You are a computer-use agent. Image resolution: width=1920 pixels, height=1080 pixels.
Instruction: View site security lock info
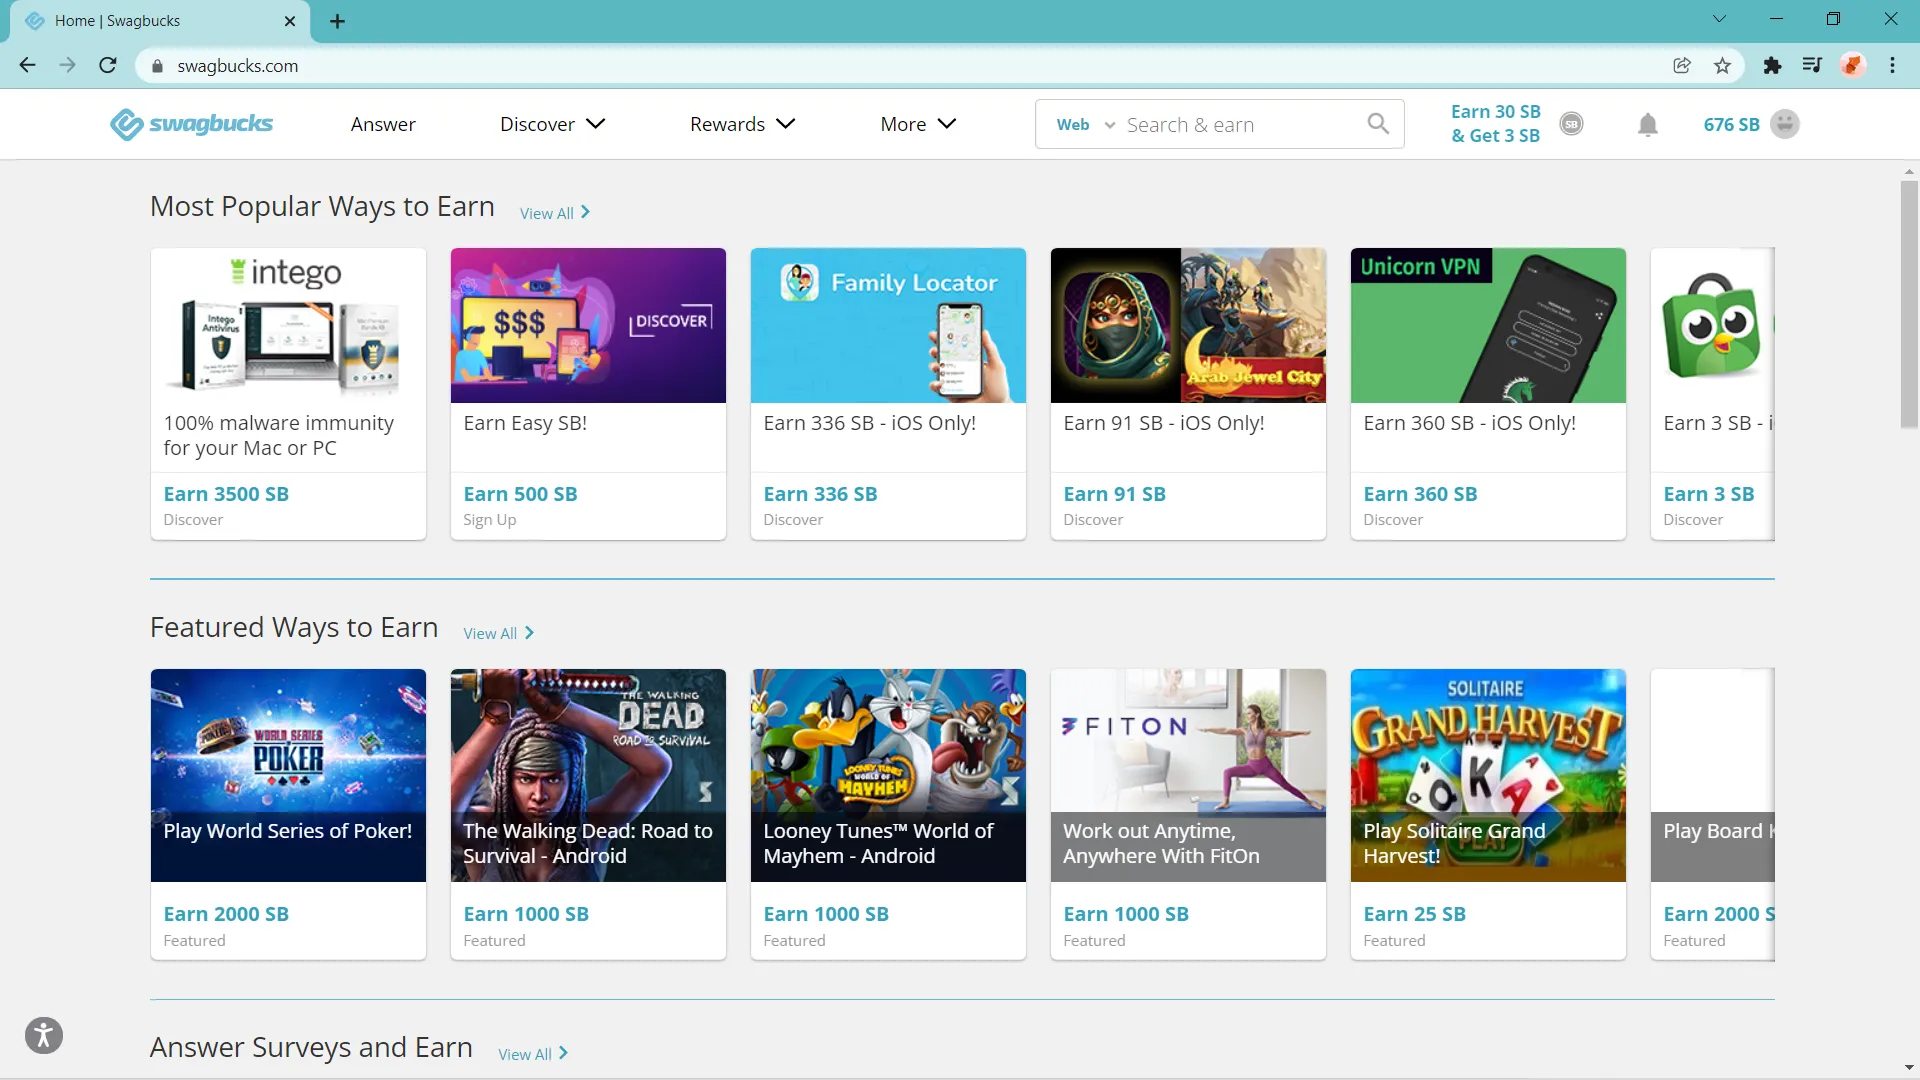pyautogui.click(x=157, y=66)
